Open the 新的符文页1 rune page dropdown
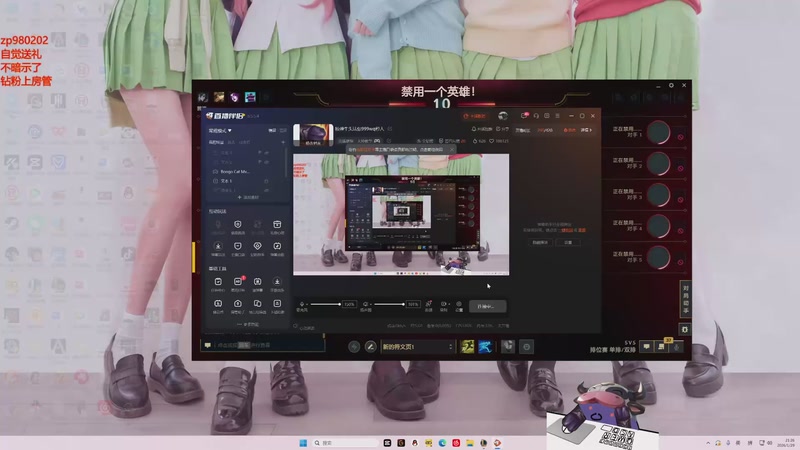Image resolution: width=800 pixels, height=450 pixels. [417, 347]
